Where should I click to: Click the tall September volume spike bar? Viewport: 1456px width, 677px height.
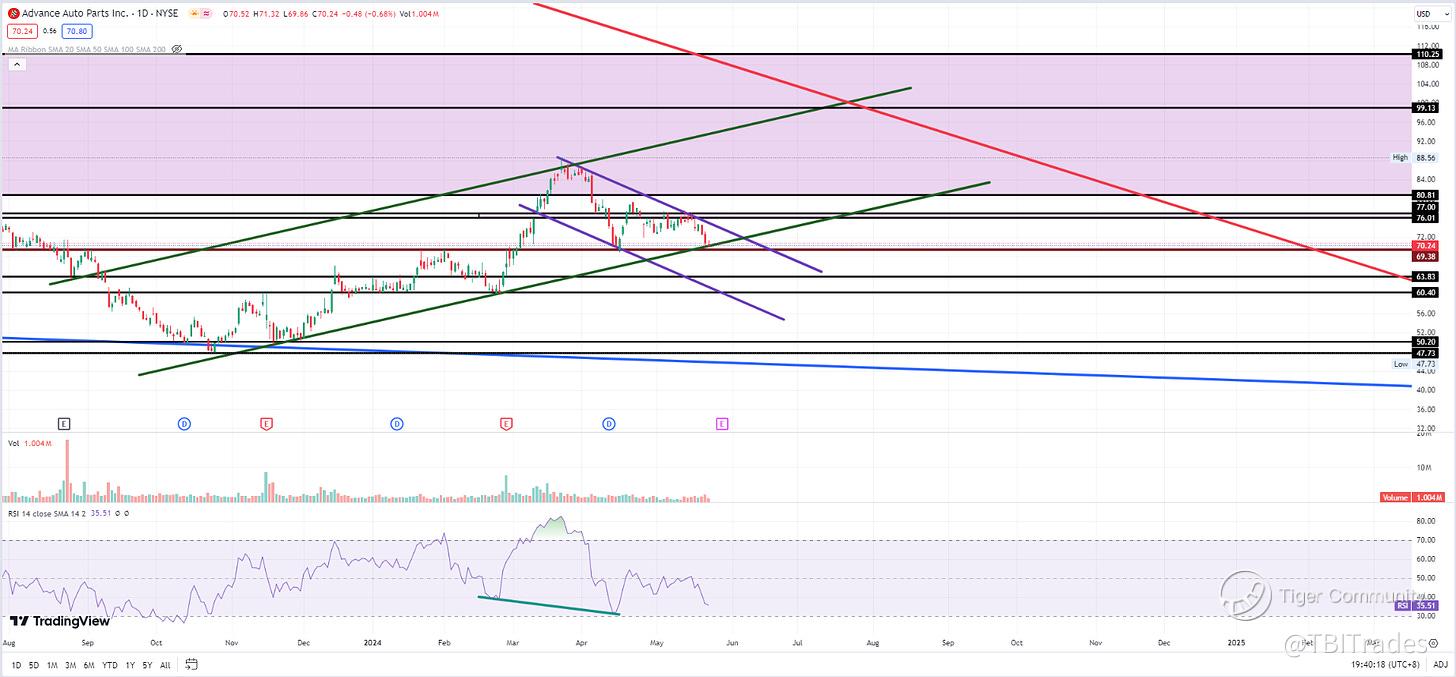pos(67,470)
